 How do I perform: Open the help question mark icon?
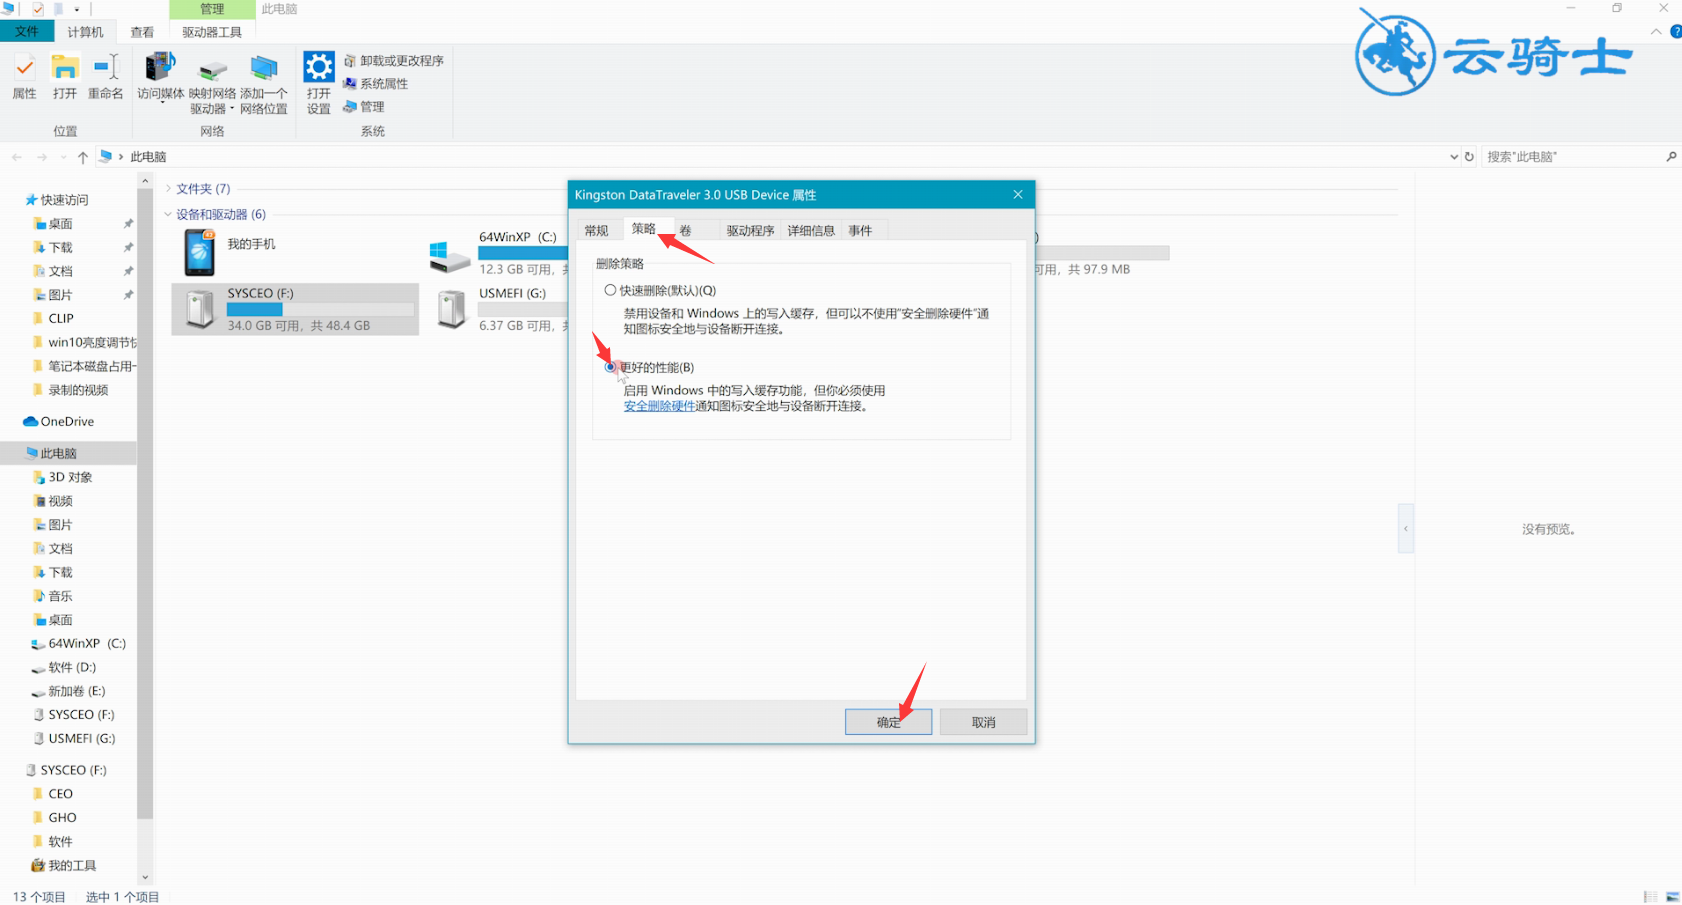(x=1676, y=32)
